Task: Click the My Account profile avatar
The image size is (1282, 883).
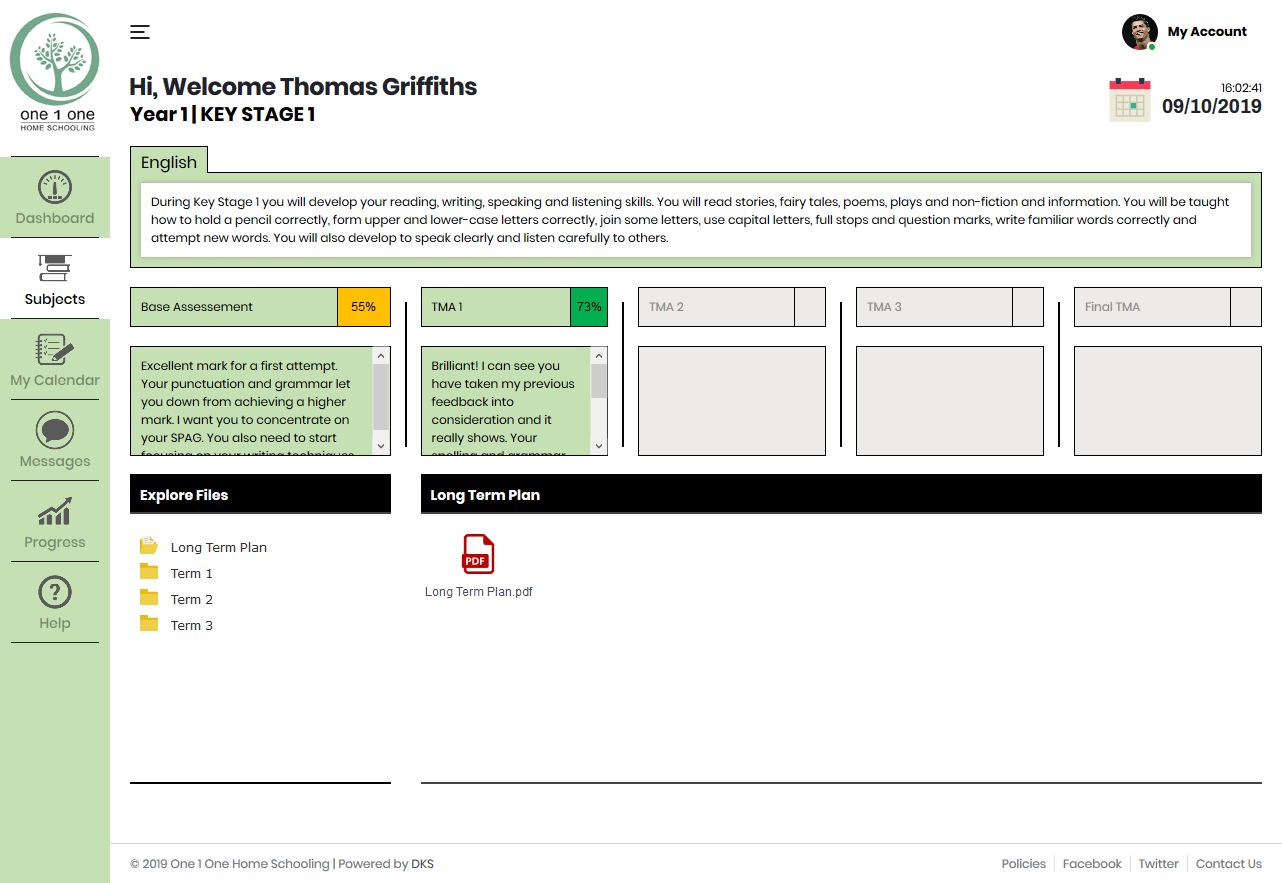Action: [x=1139, y=32]
